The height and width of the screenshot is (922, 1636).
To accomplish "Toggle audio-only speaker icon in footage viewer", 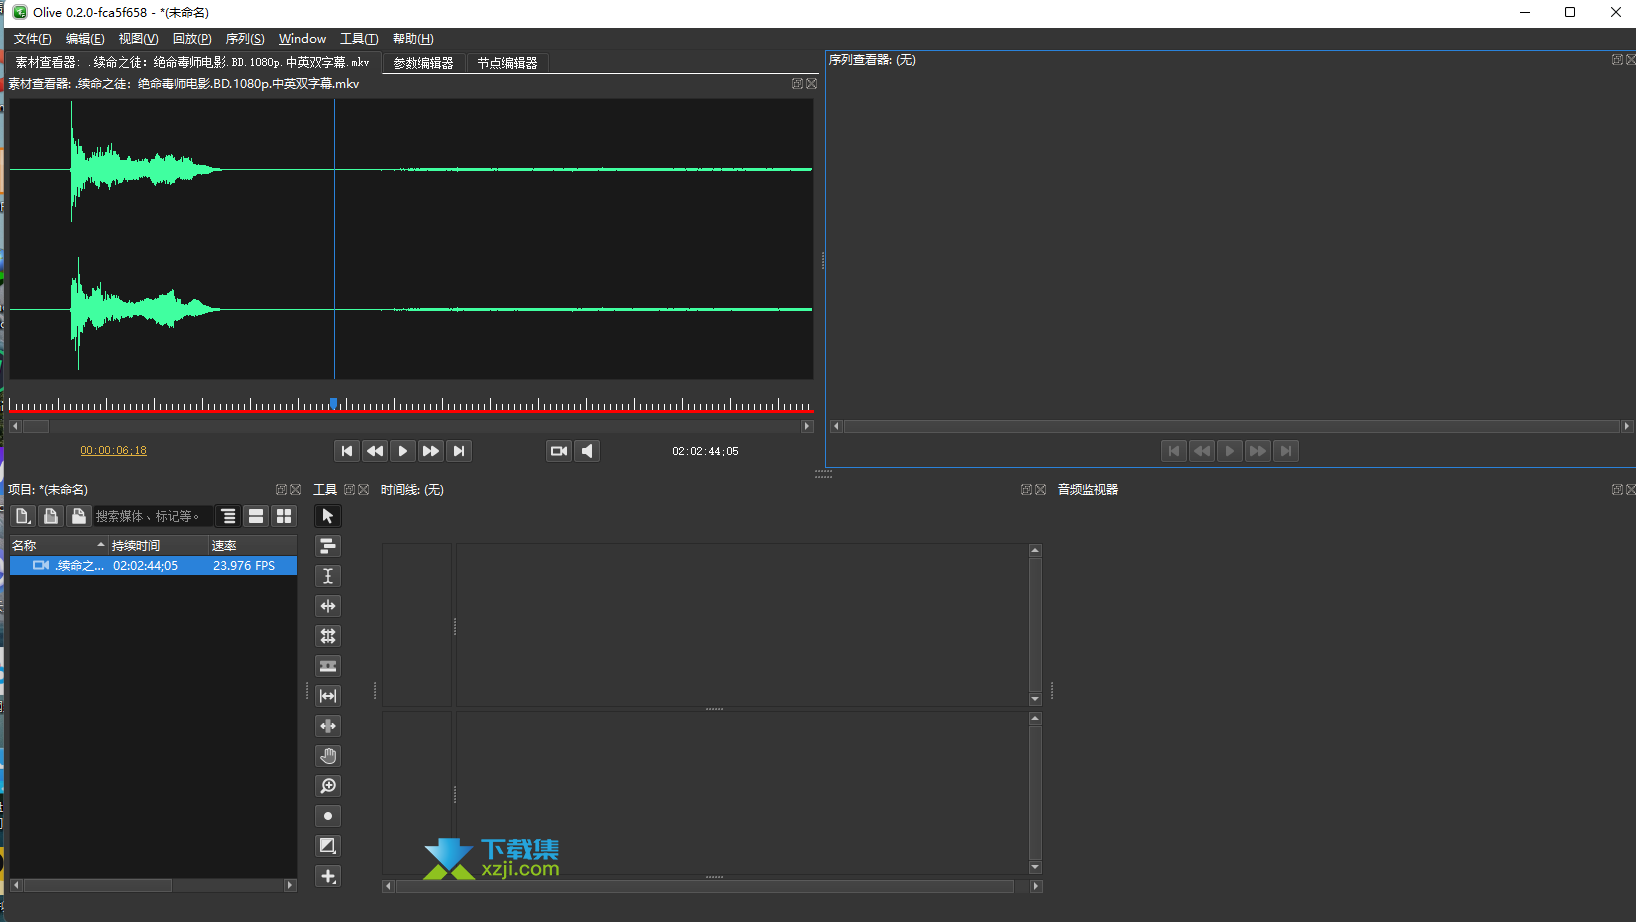I will pos(587,451).
